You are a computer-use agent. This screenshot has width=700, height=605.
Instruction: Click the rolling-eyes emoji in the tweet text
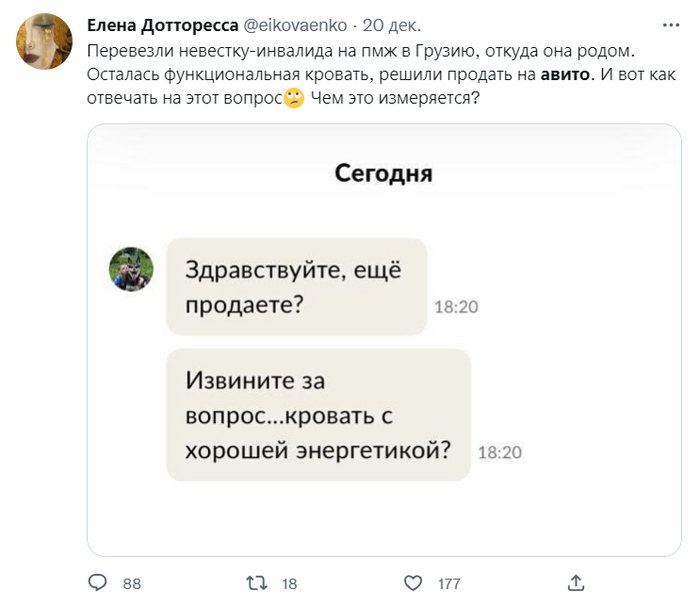tap(294, 99)
